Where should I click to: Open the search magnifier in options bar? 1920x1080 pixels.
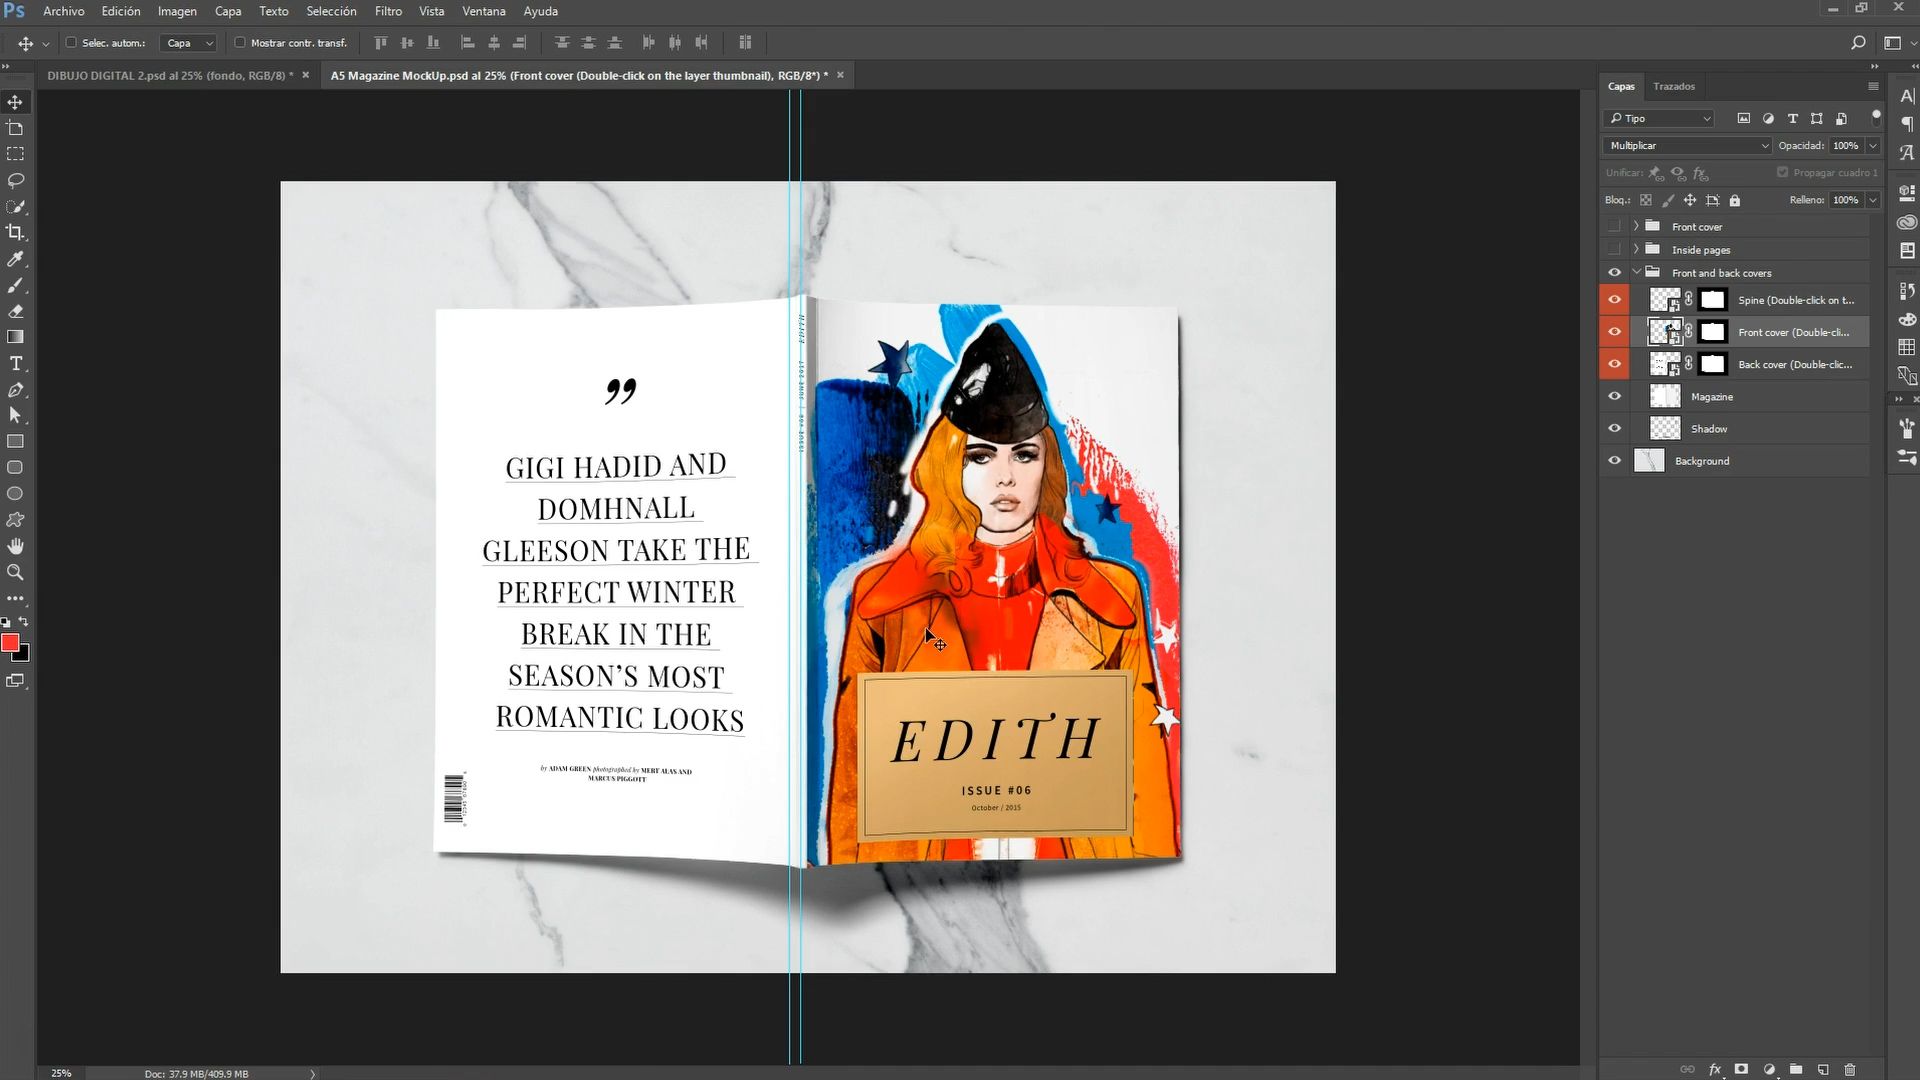click(x=1858, y=43)
